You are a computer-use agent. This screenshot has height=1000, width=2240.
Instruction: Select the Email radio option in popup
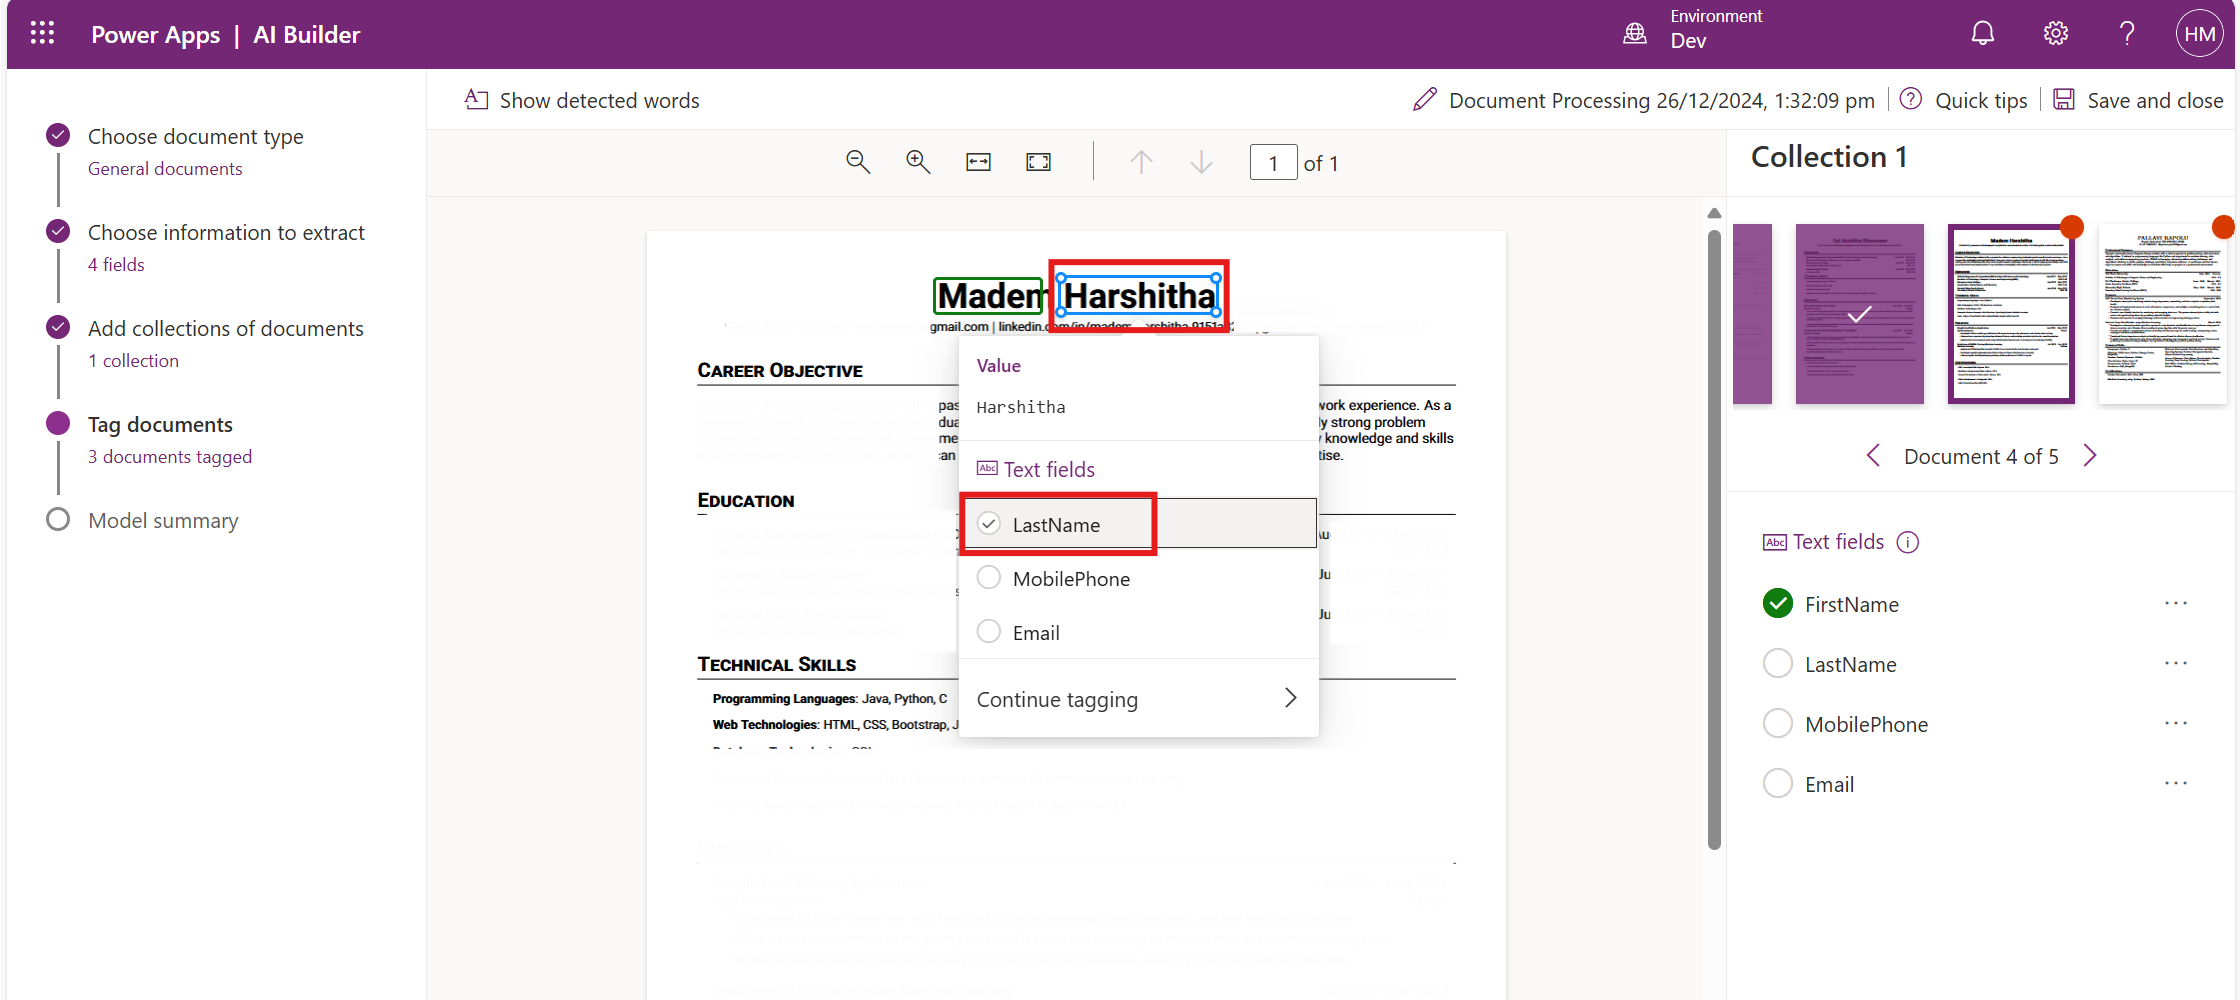click(989, 632)
